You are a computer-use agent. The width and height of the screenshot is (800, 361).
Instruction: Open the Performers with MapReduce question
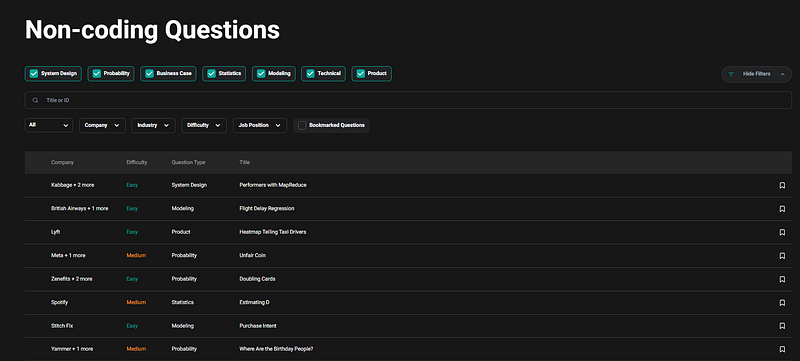pyautogui.click(x=273, y=185)
